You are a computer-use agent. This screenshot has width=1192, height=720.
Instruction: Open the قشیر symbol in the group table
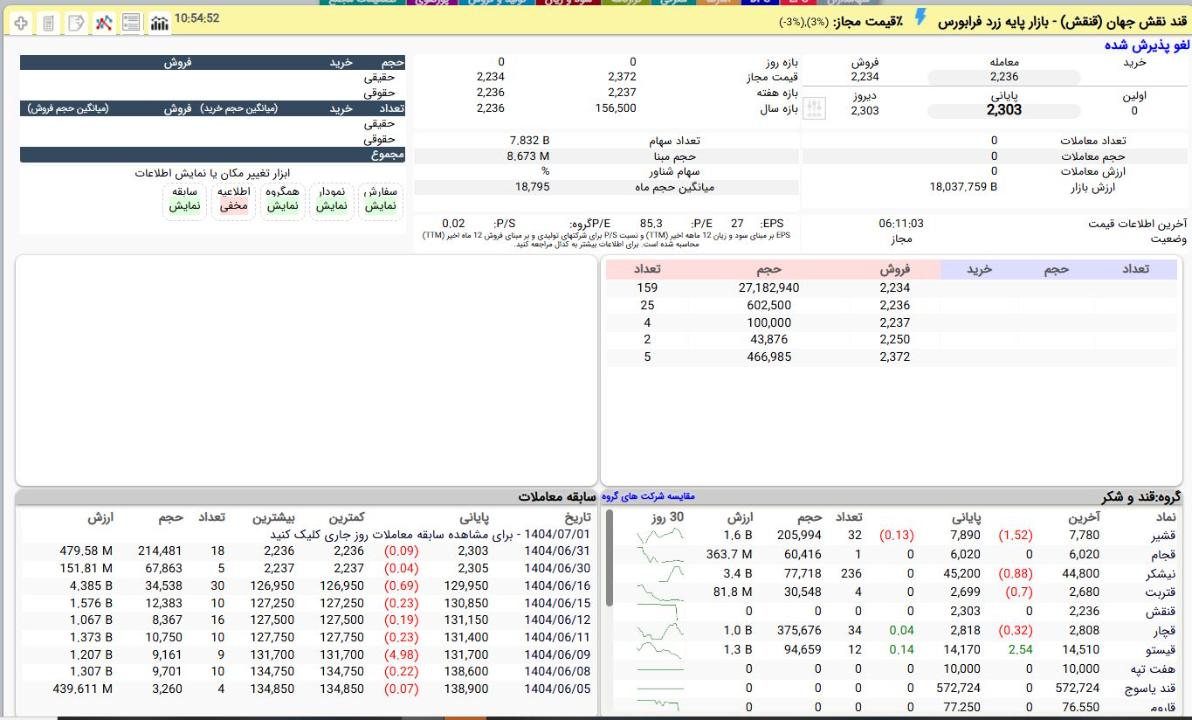coord(1164,535)
